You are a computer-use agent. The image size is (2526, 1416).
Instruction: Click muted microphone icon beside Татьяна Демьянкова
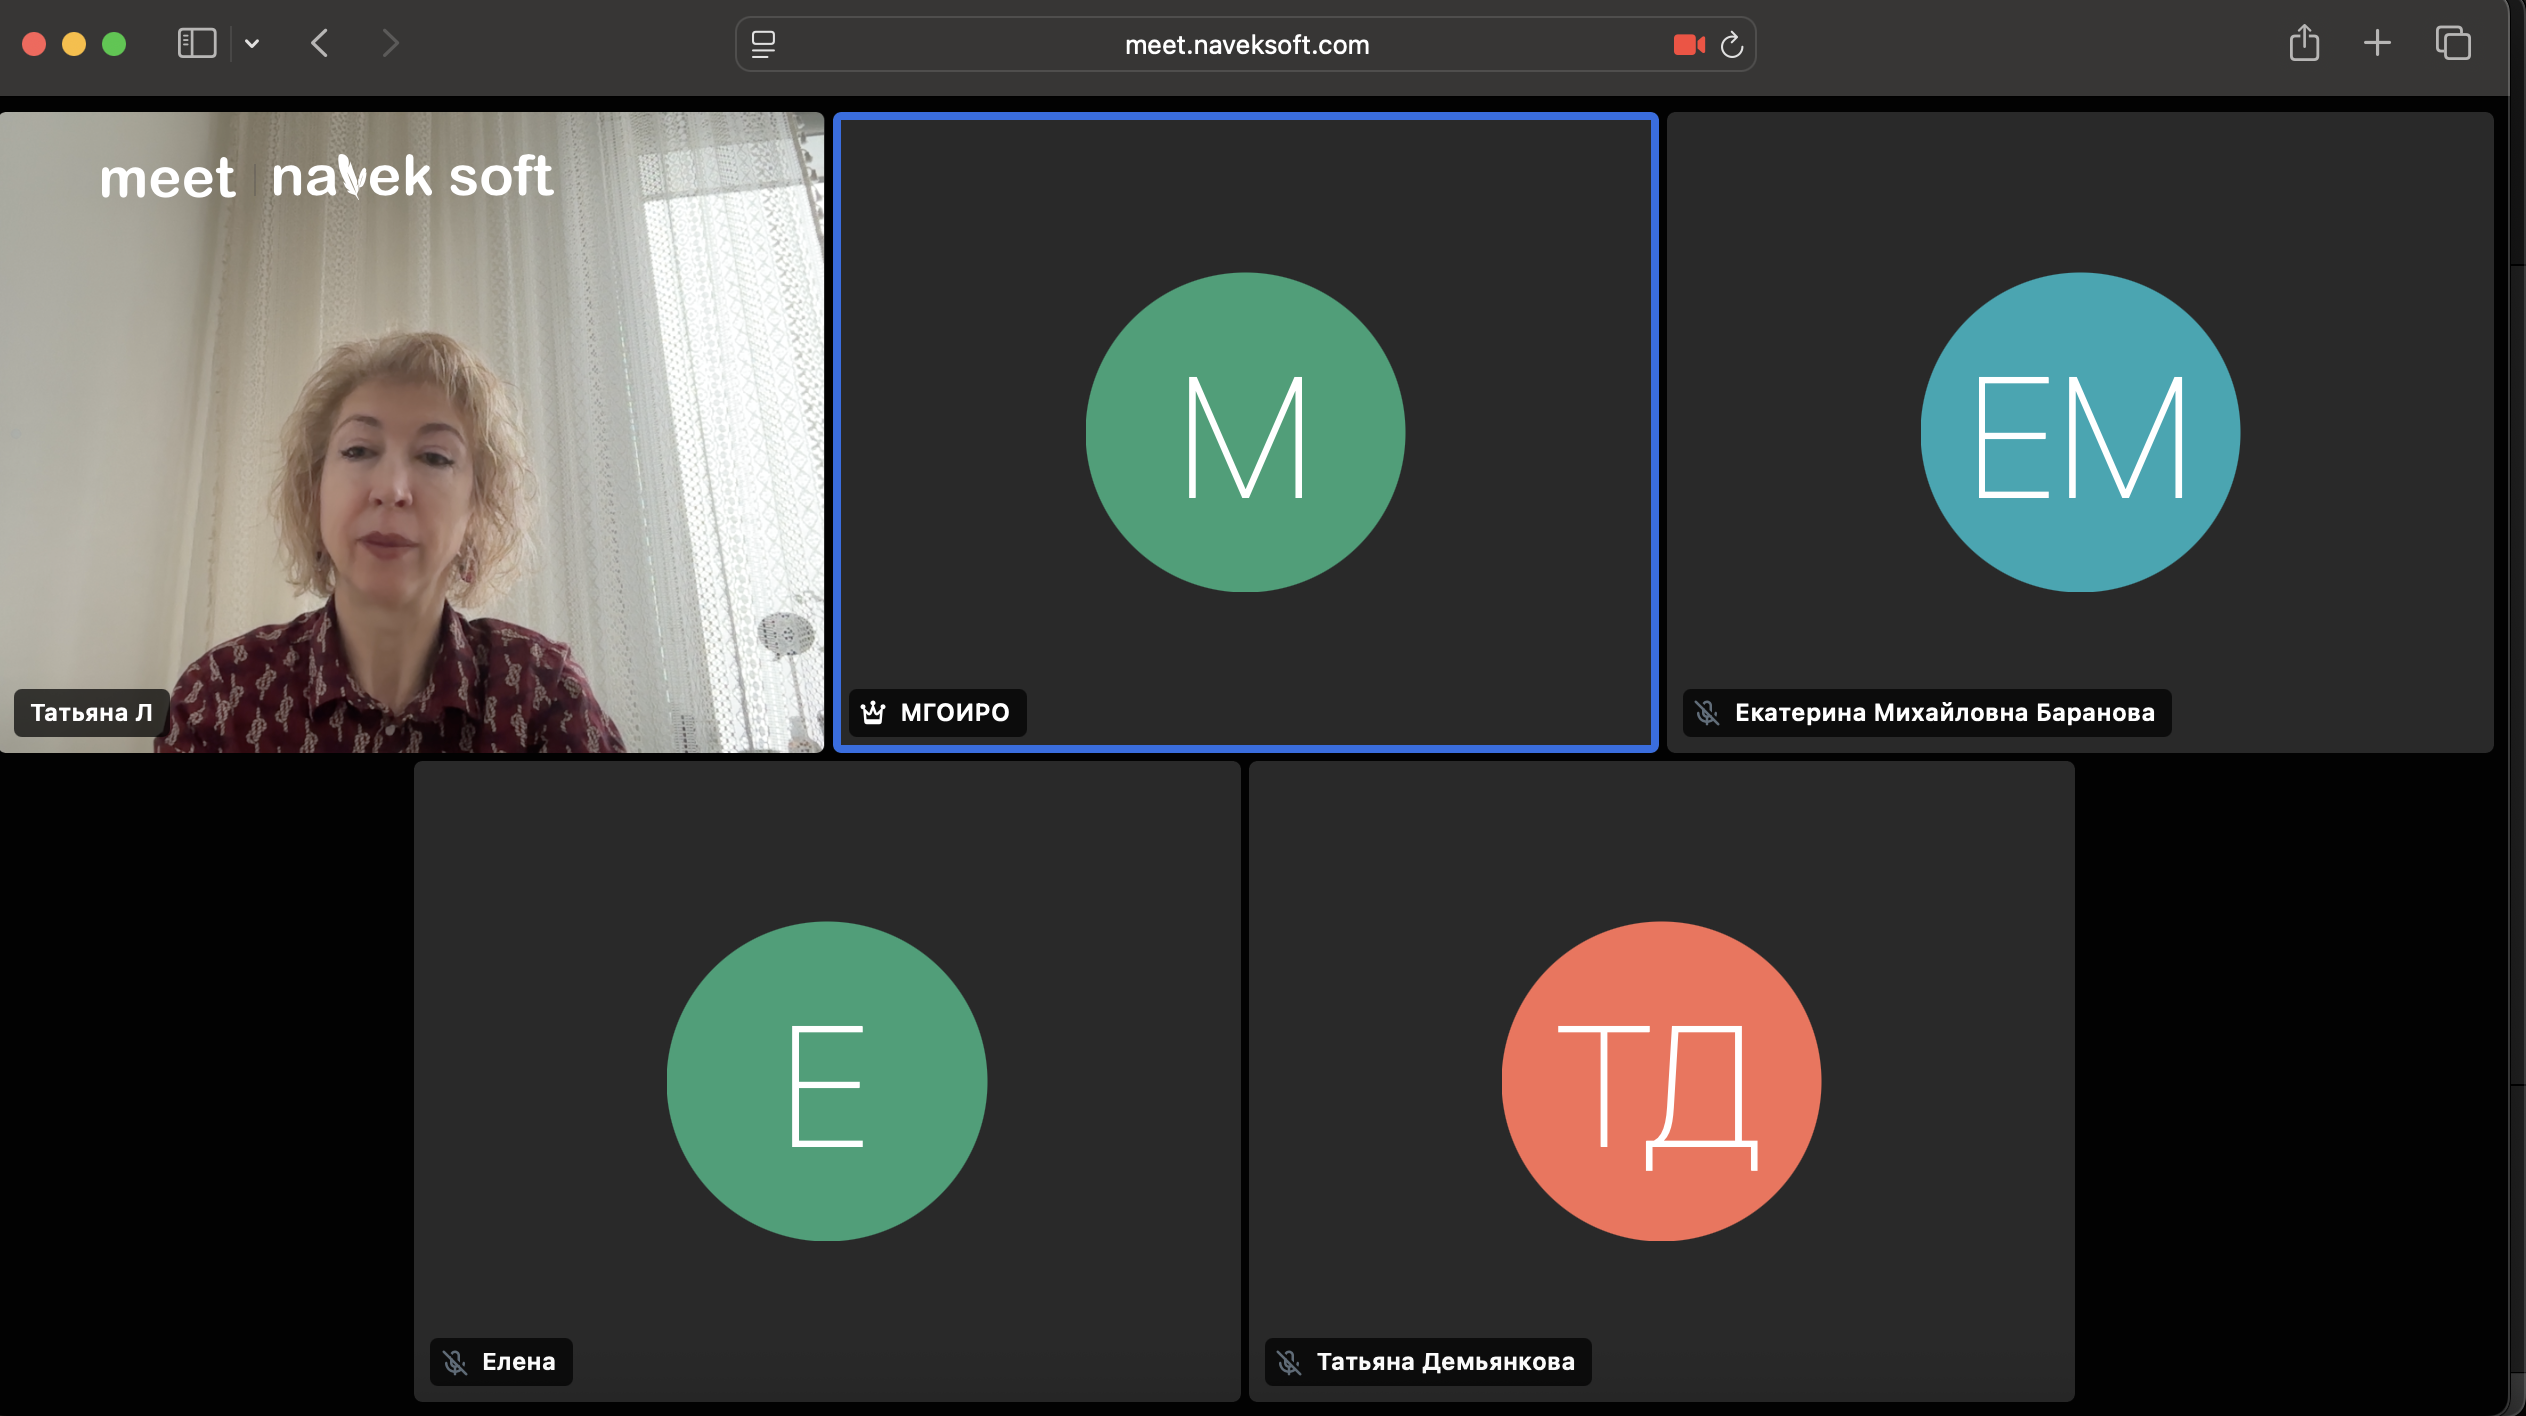click(x=1289, y=1362)
